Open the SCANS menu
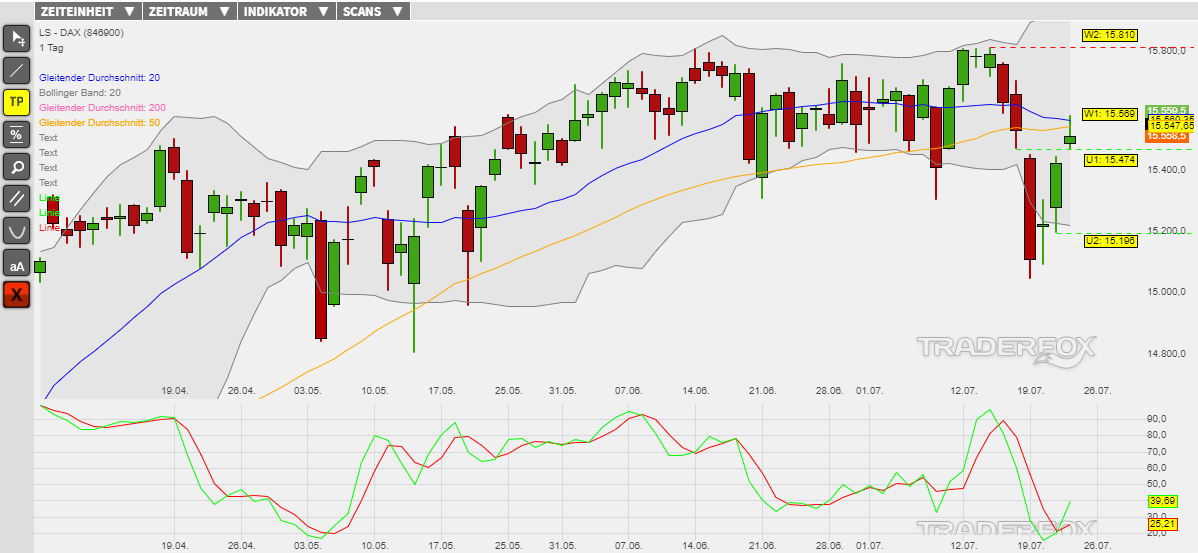1198x553 pixels. tap(372, 12)
